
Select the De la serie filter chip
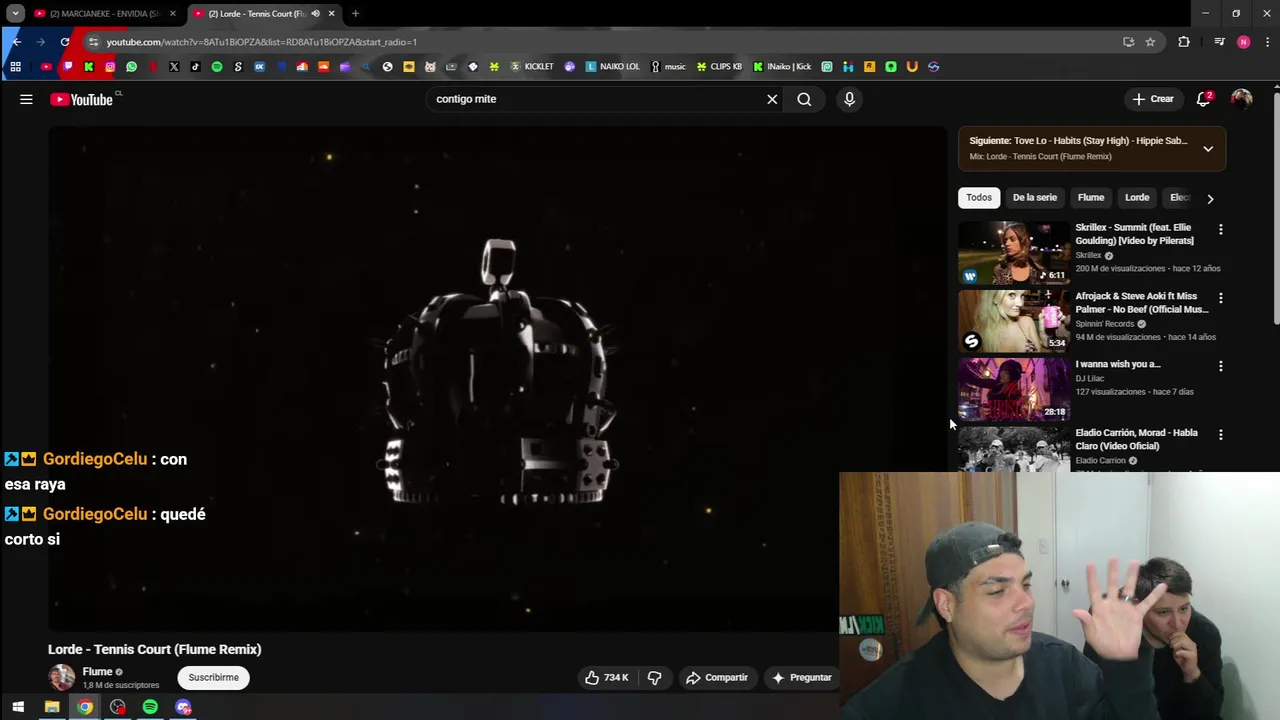pyautogui.click(x=1035, y=198)
